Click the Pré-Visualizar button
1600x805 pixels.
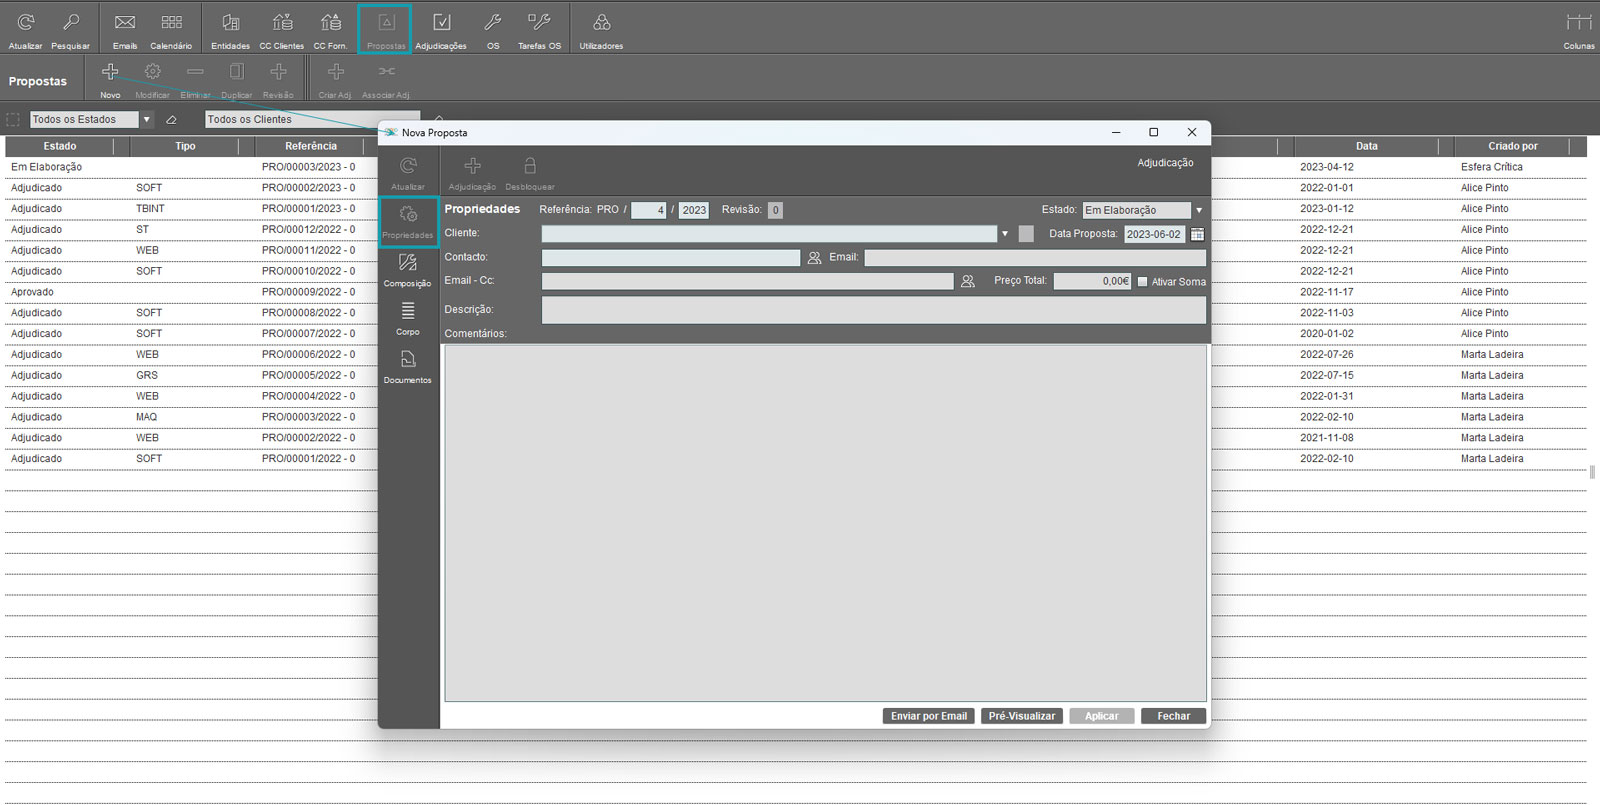tap(1021, 716)
